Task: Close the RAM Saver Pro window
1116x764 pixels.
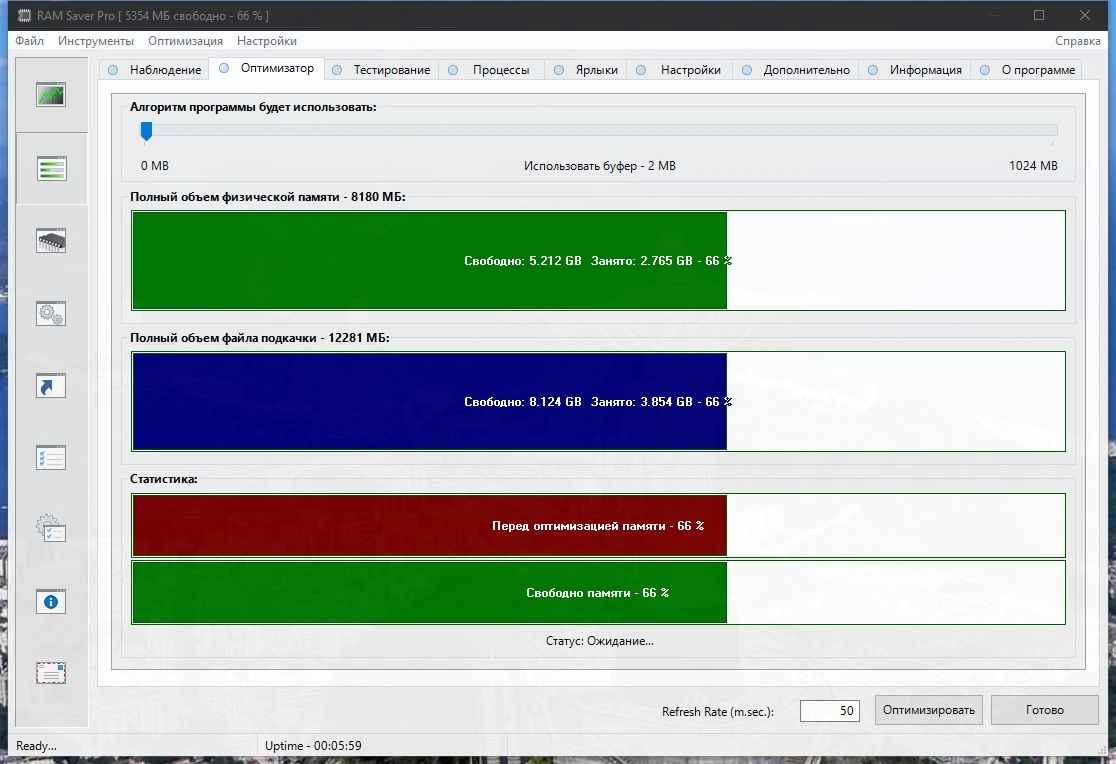Action: coord(1085,15)
